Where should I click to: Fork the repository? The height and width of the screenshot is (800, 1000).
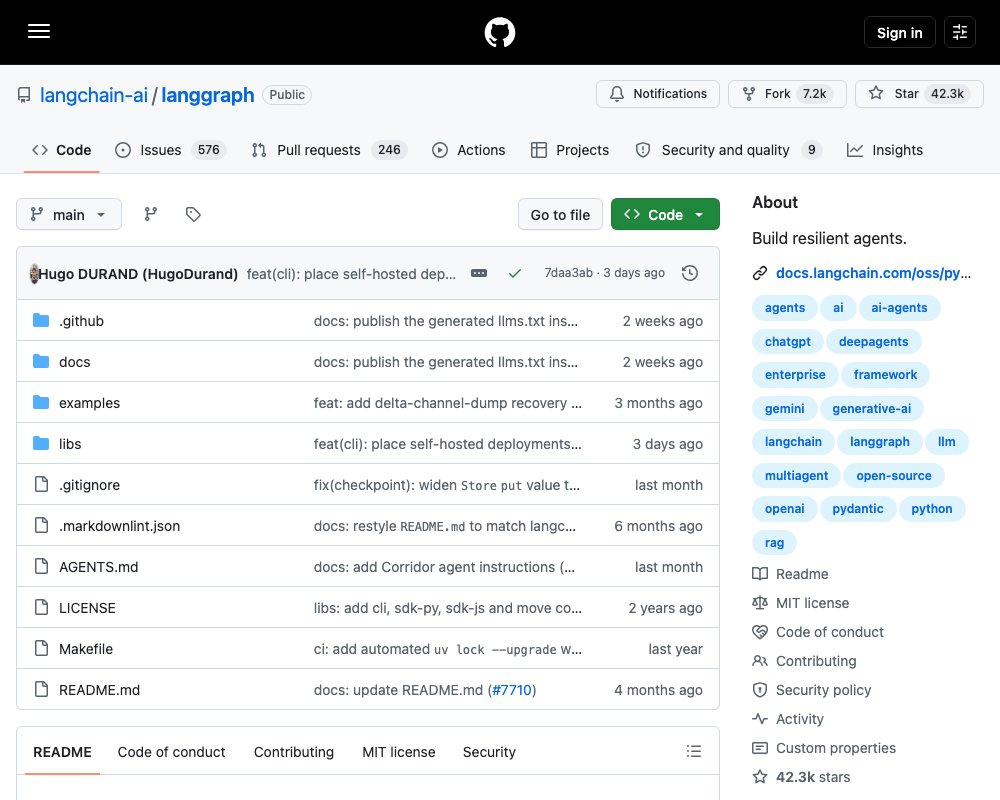click(x=787, y=94)
